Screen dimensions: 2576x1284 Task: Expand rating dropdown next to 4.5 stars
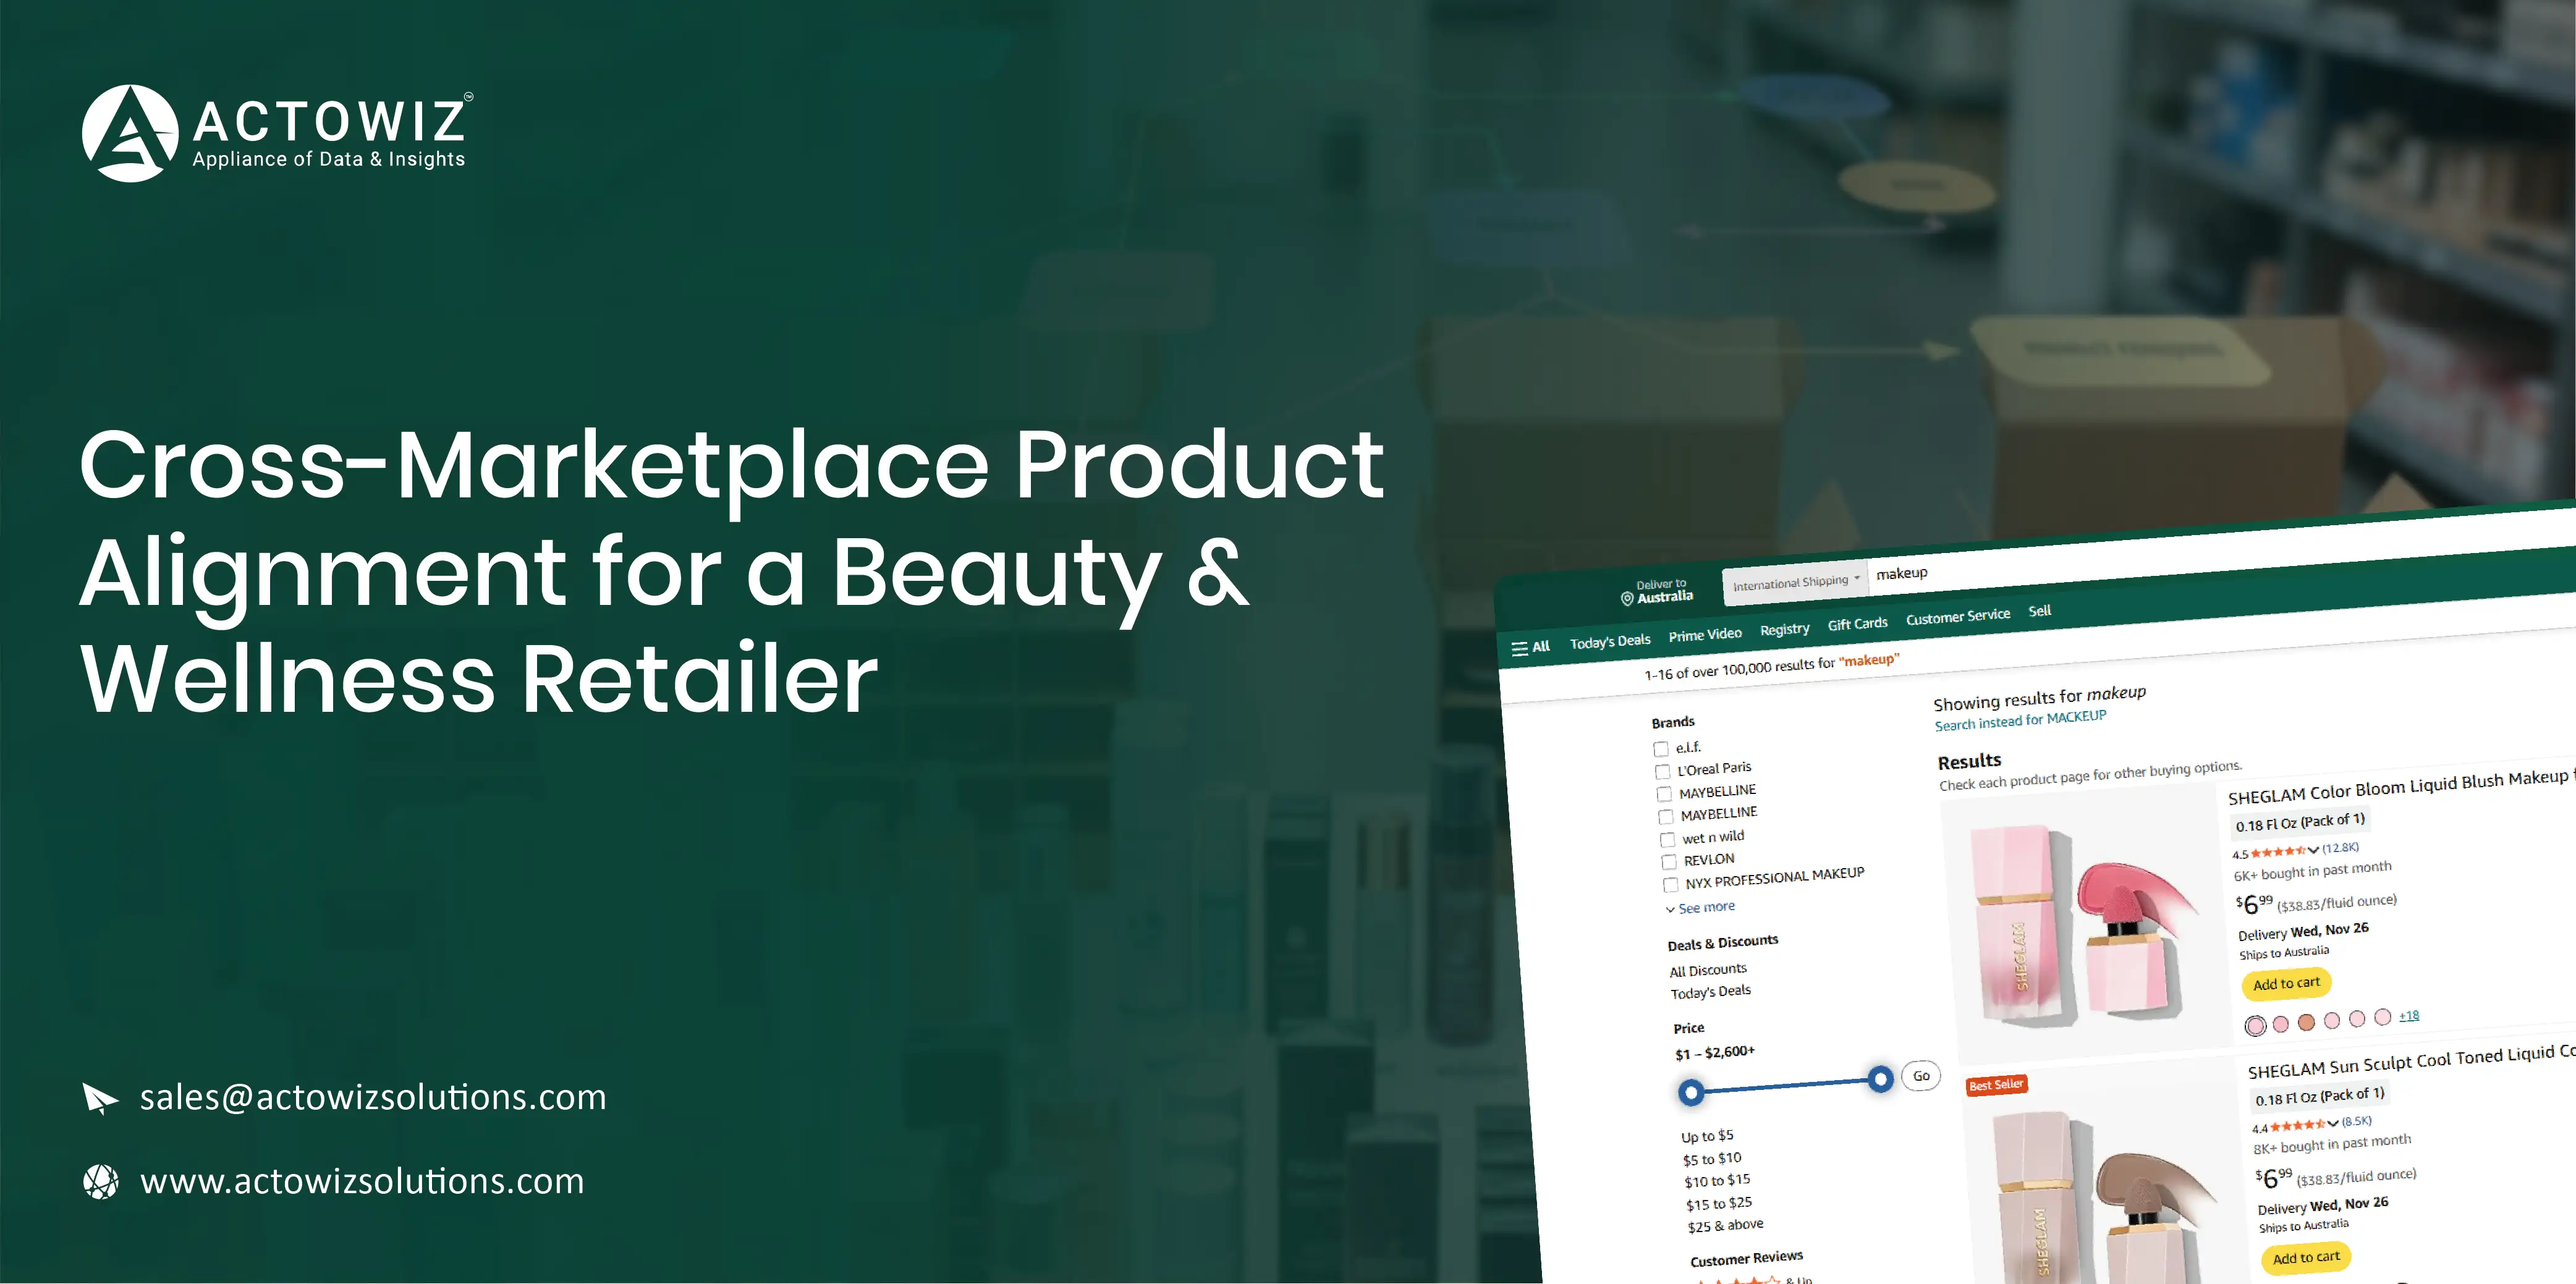tap(2313, 850)
